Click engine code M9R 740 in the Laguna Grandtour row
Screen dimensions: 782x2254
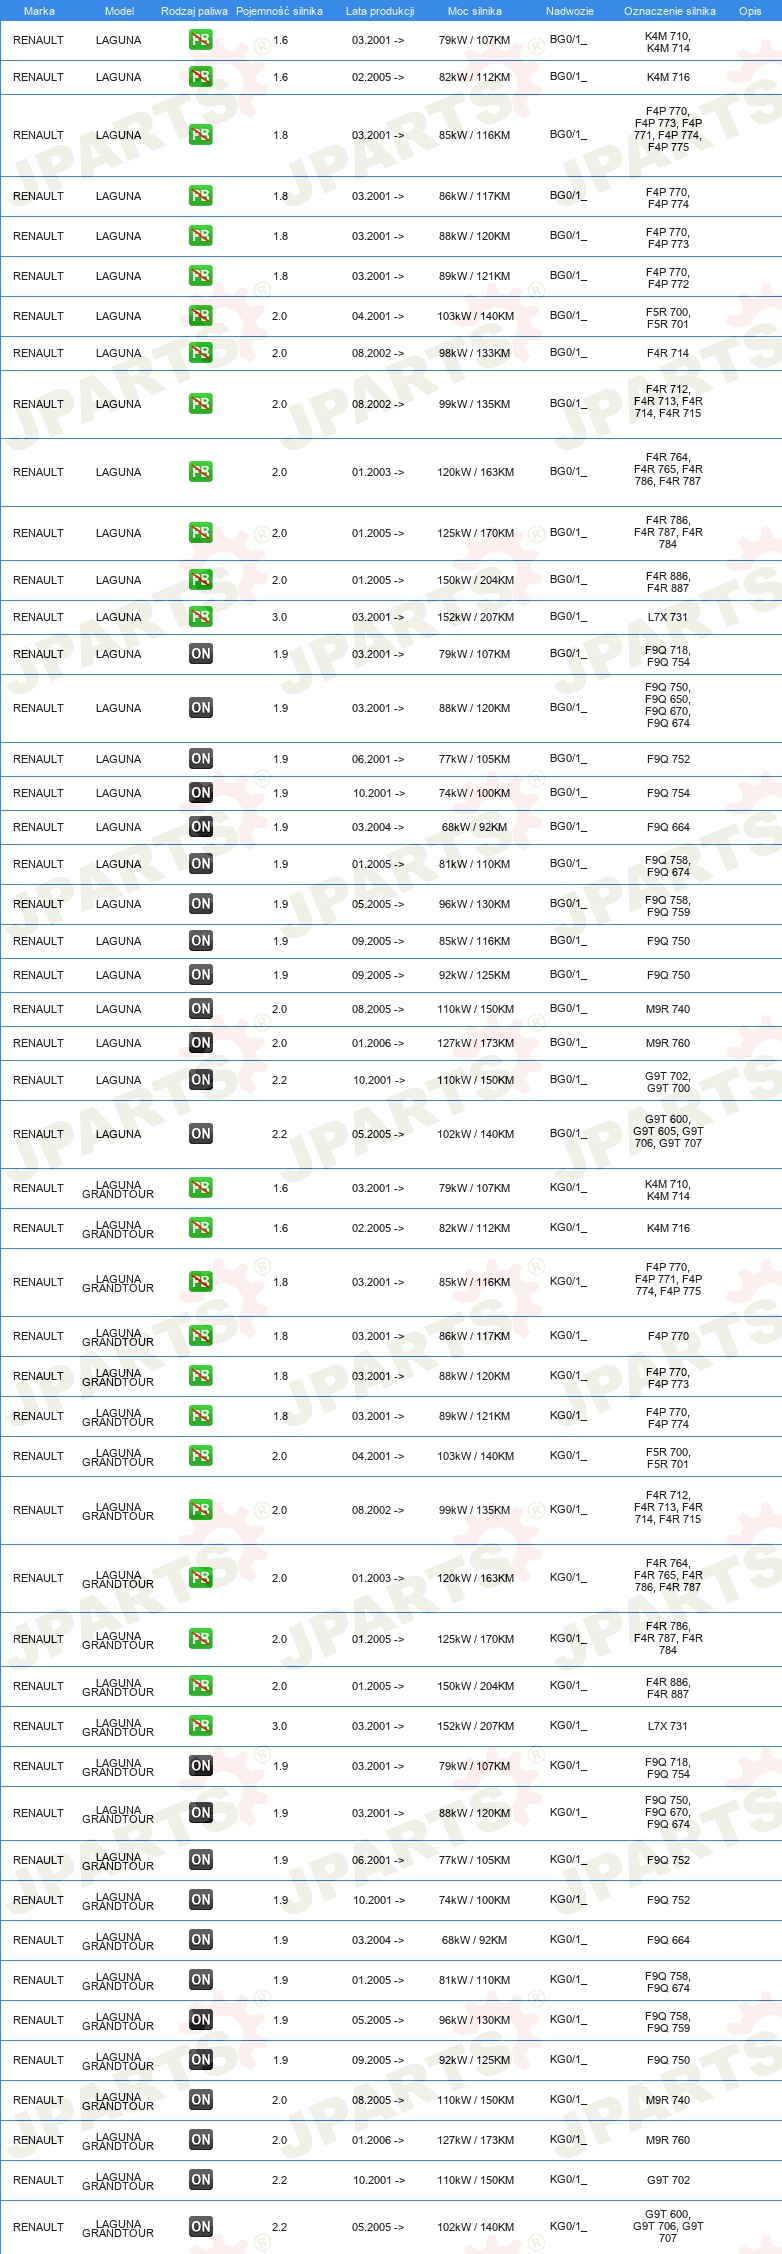coord(668,2100)
